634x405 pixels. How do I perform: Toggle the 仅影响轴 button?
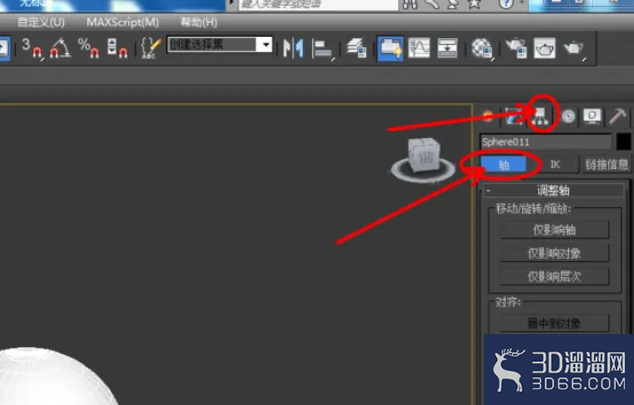pyautogui.click(x=554, y=230)
